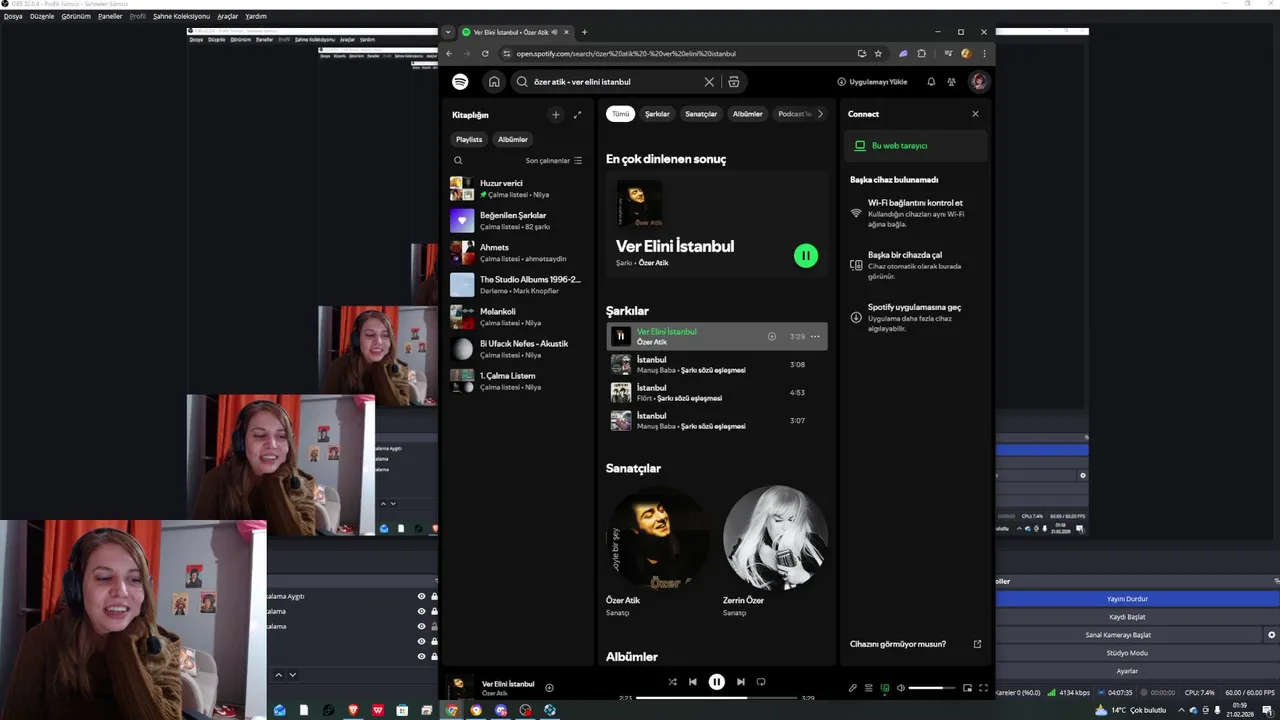This screenshot has width=1280, height=720.
Task: Select the Tümü filter chip
Action: click(621, 114)
